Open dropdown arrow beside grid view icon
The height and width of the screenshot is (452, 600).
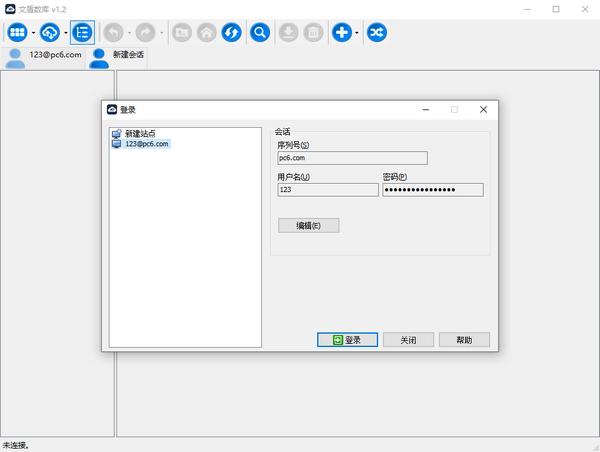(x=33, y=34)
